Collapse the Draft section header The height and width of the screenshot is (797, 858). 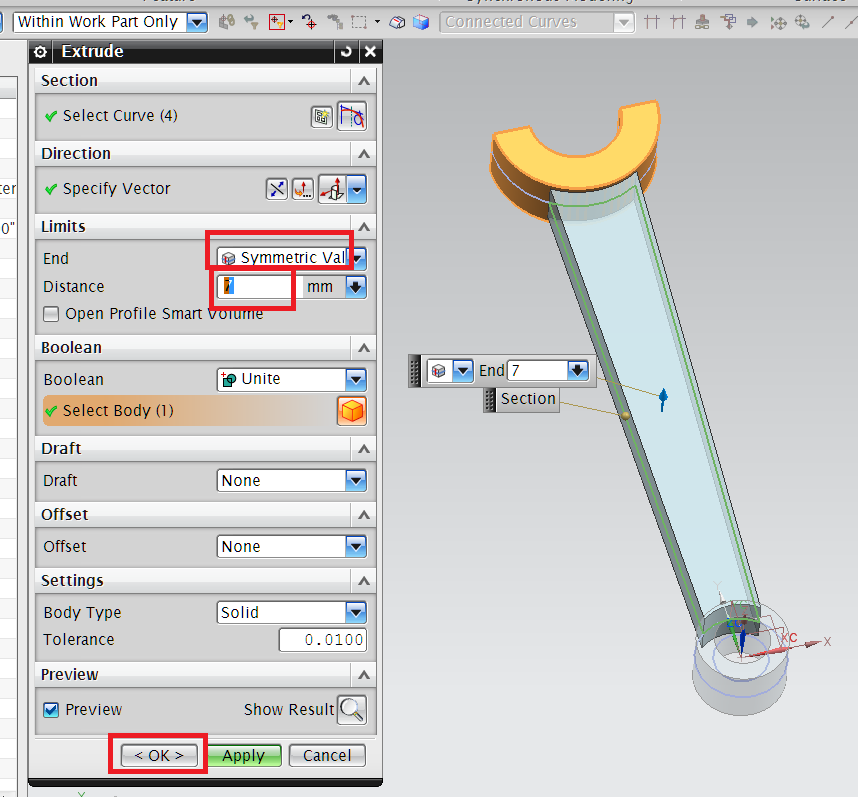(x=363, y=448)
